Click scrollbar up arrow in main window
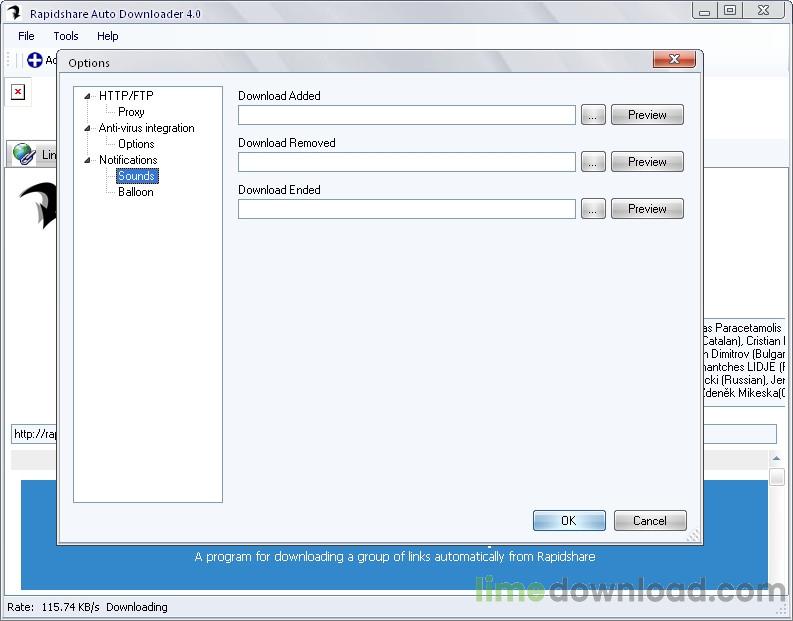Viewport: 793px width, 621px height. 776,459
